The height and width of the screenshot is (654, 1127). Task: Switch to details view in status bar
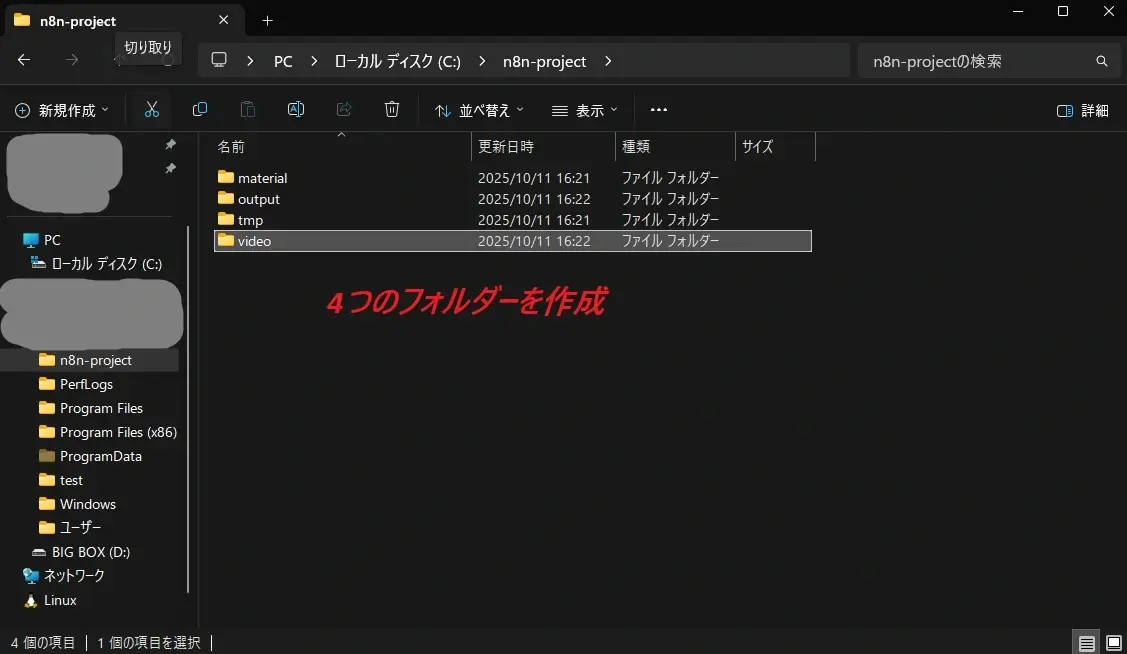pyautogui.click(x=1086, y=642)
